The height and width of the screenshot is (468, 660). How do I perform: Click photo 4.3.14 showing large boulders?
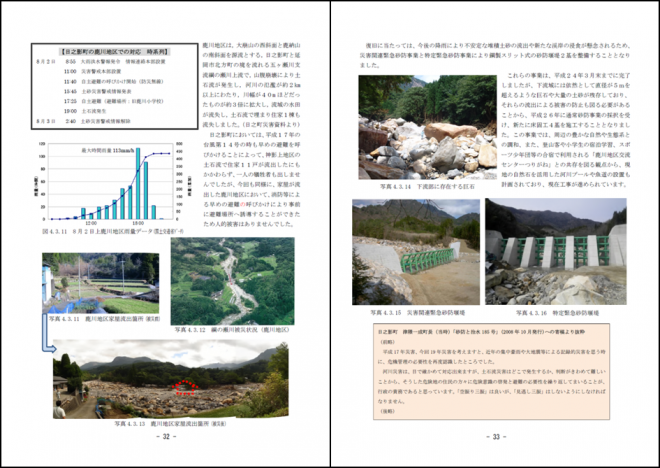pyautogui.click(x=427, y=128)
